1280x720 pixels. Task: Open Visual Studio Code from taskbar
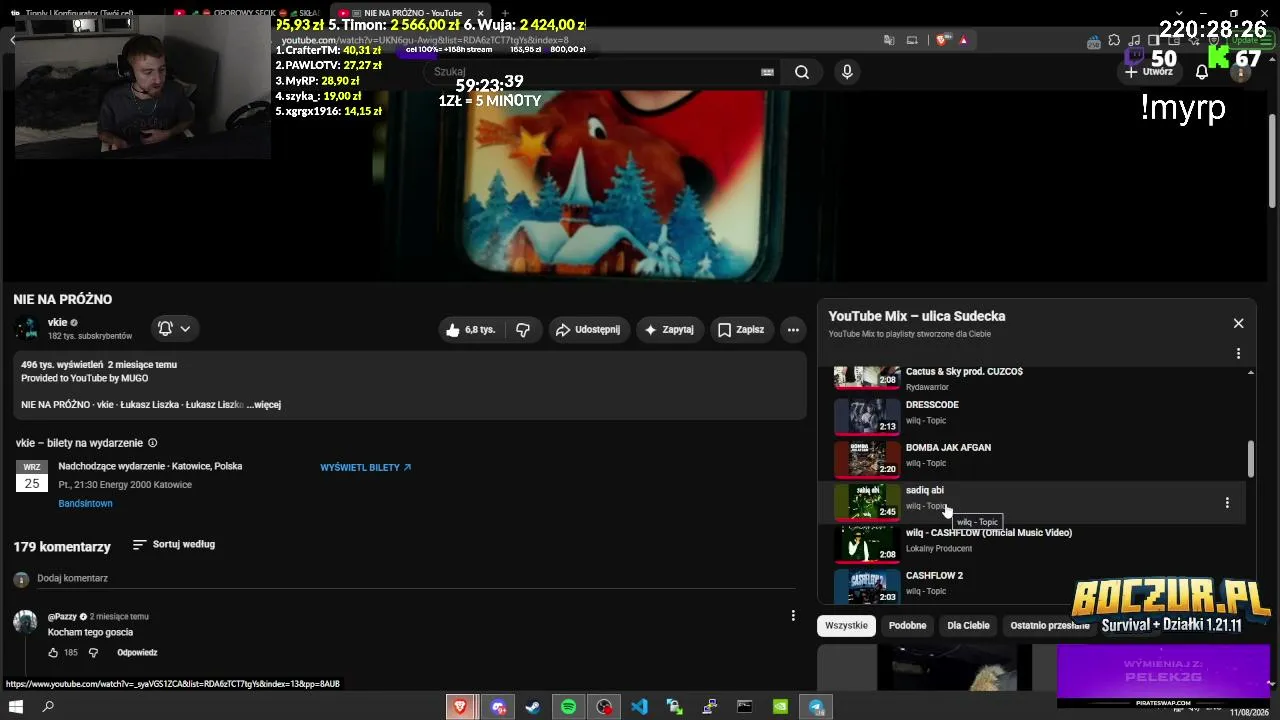639,707
